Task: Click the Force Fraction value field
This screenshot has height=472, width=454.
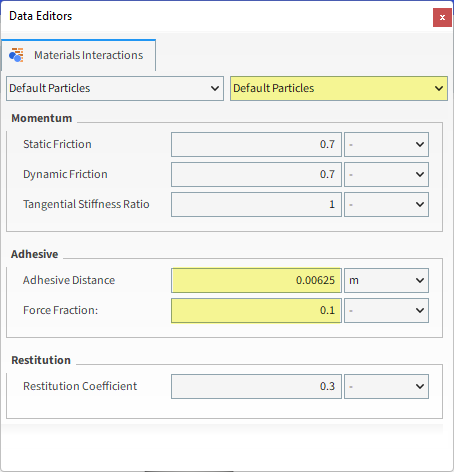Action: [256, 310]
